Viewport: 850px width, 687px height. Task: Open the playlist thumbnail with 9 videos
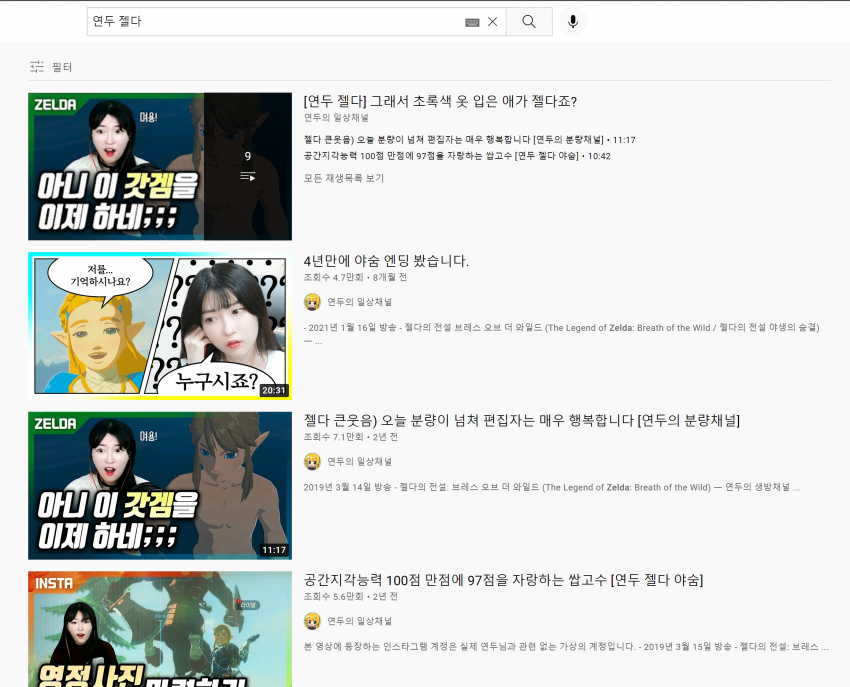point(160,166)
